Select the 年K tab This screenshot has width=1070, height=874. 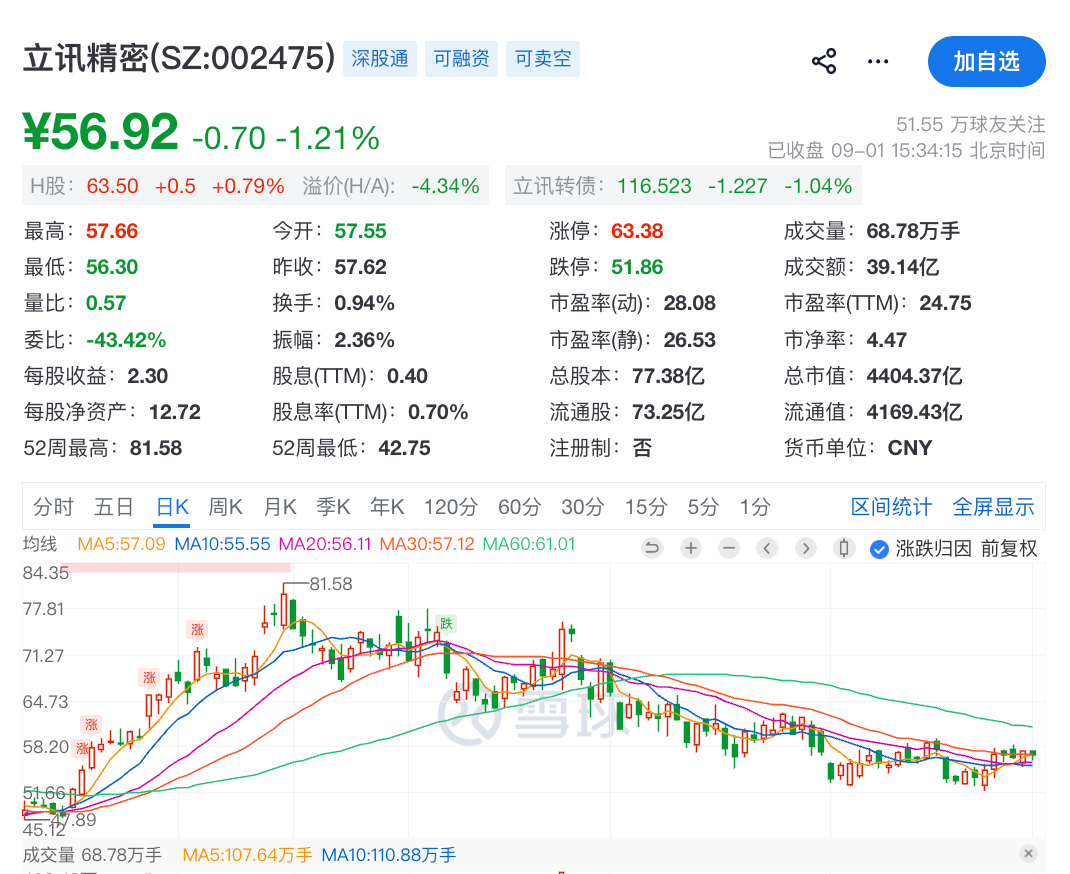click(387, 507)
